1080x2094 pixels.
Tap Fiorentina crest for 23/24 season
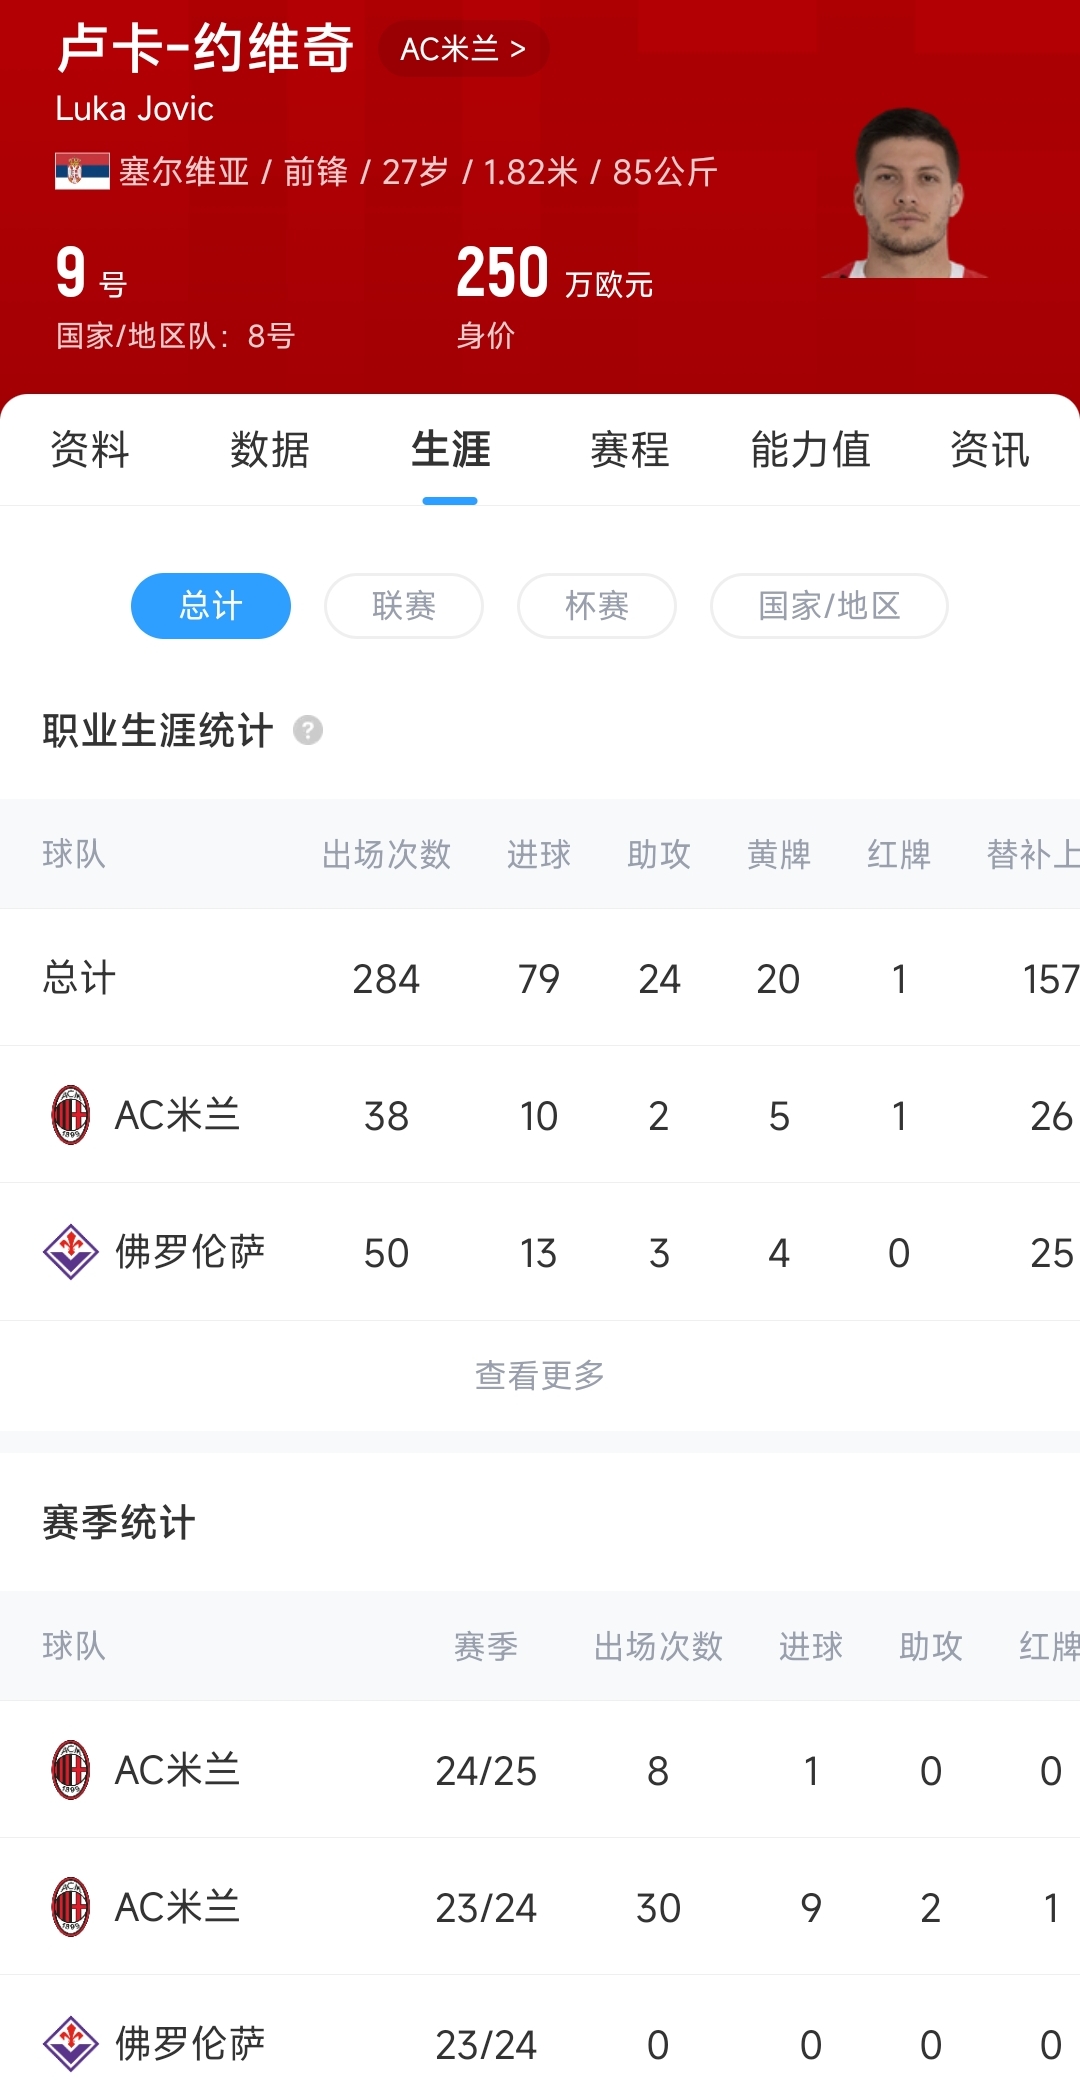[71, 2044]
